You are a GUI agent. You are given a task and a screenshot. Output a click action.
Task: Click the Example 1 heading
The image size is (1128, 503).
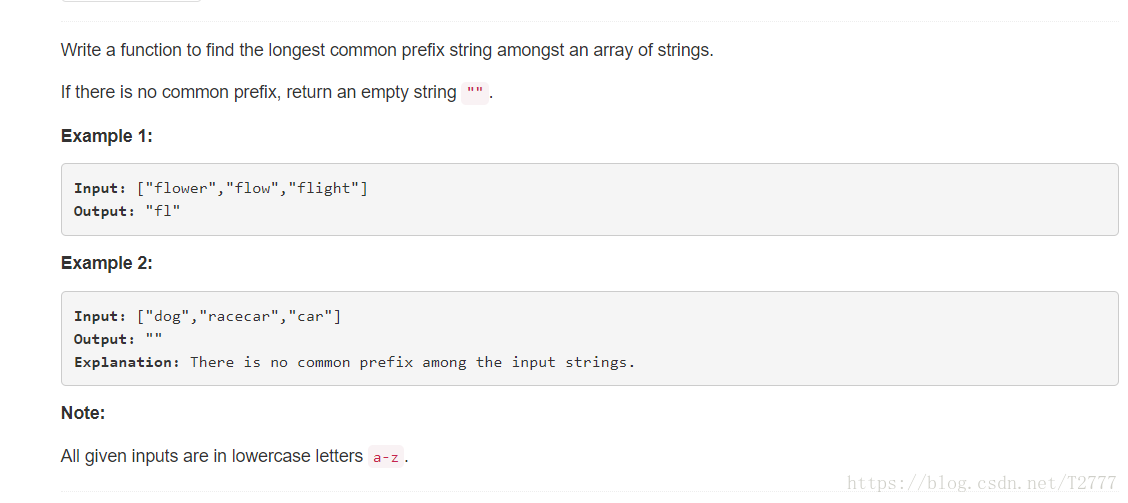point(106,136)
